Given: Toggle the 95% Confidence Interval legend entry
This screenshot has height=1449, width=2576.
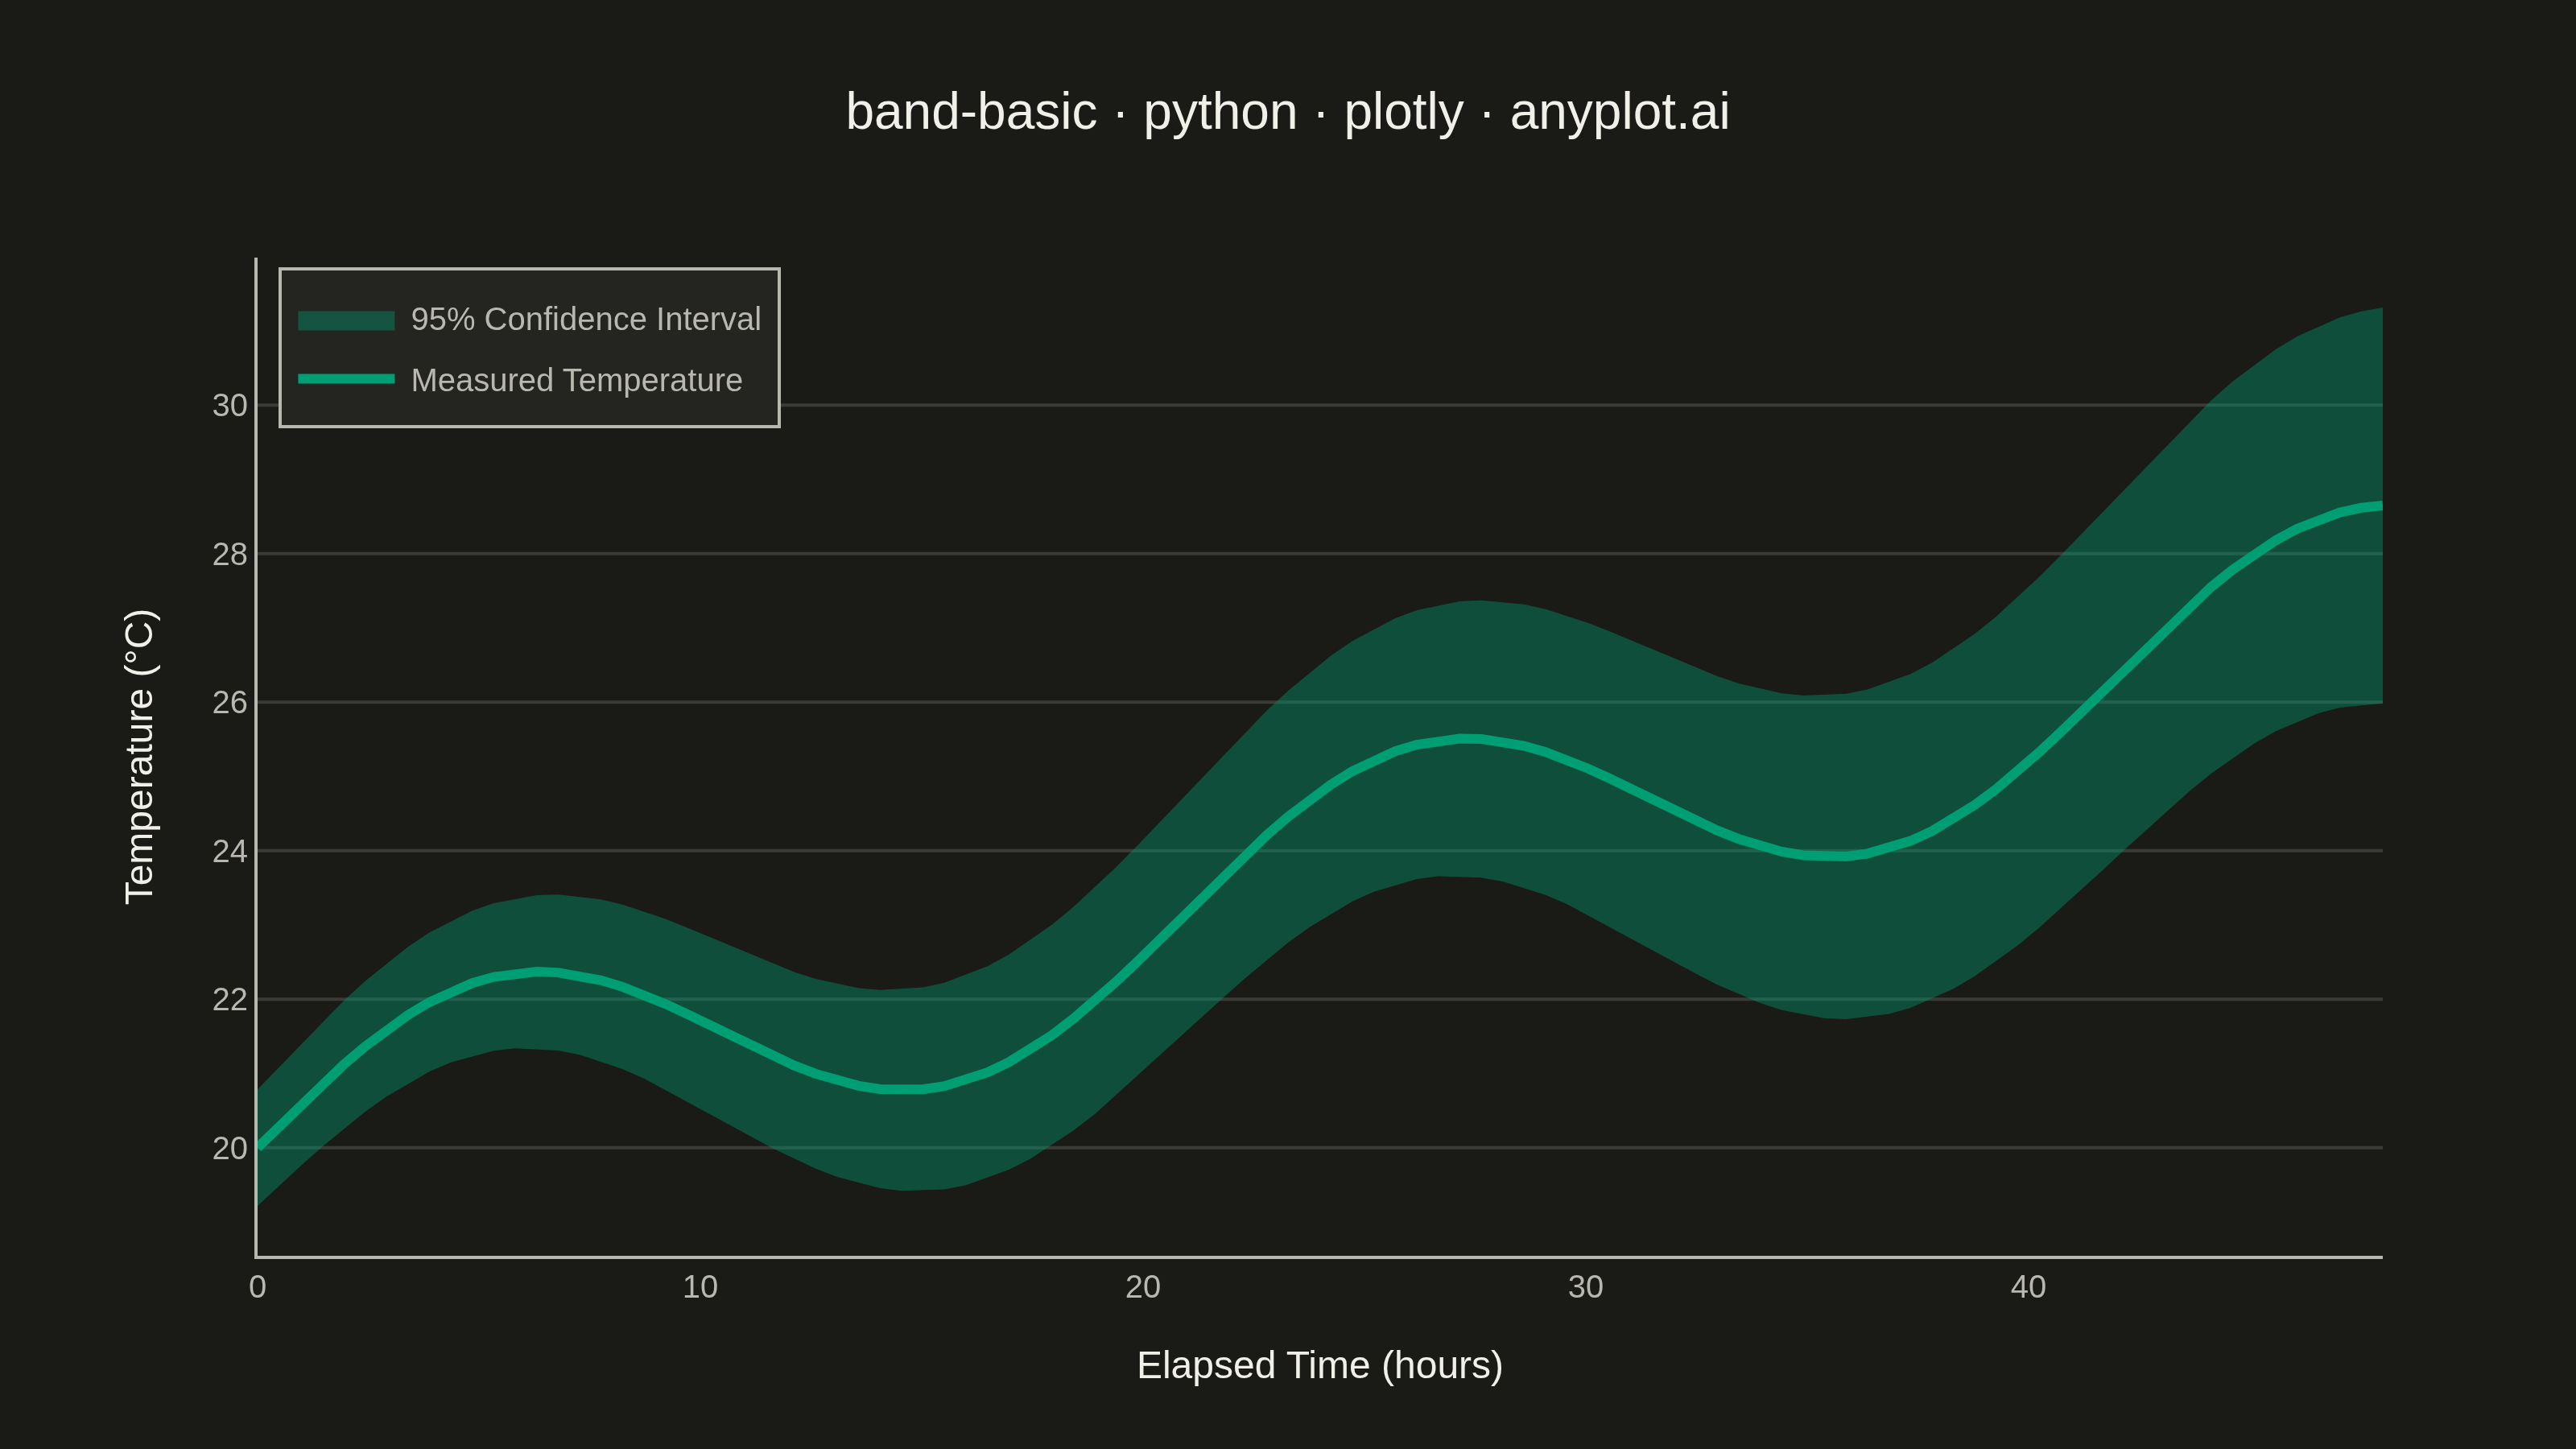Looking at the screenshot, I should click(529, 319).
